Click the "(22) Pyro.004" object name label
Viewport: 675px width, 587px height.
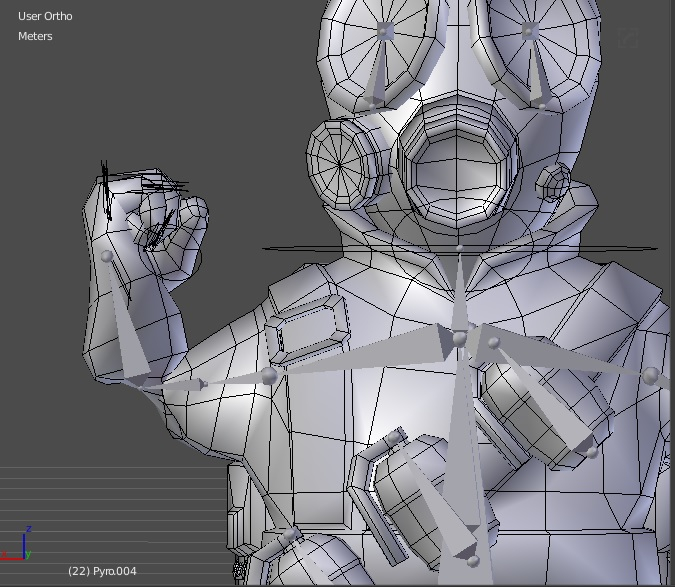point(102,571)
